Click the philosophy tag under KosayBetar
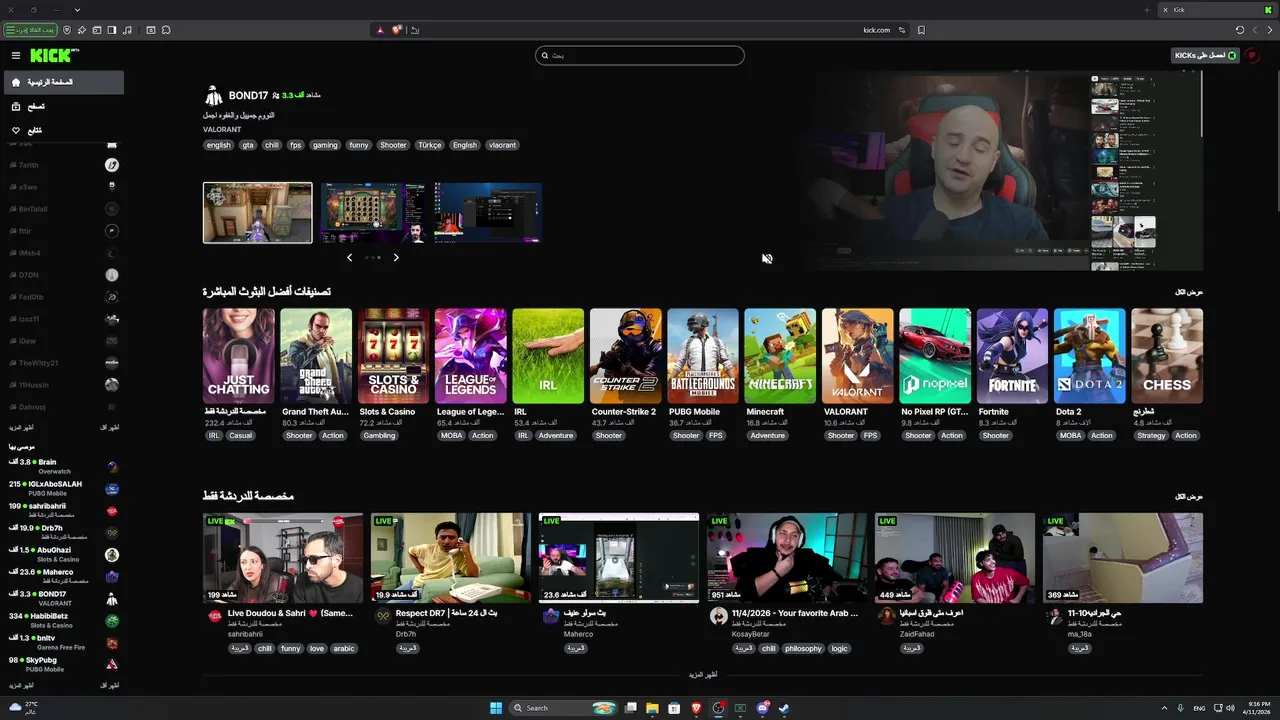 click(x=803, y=648)
